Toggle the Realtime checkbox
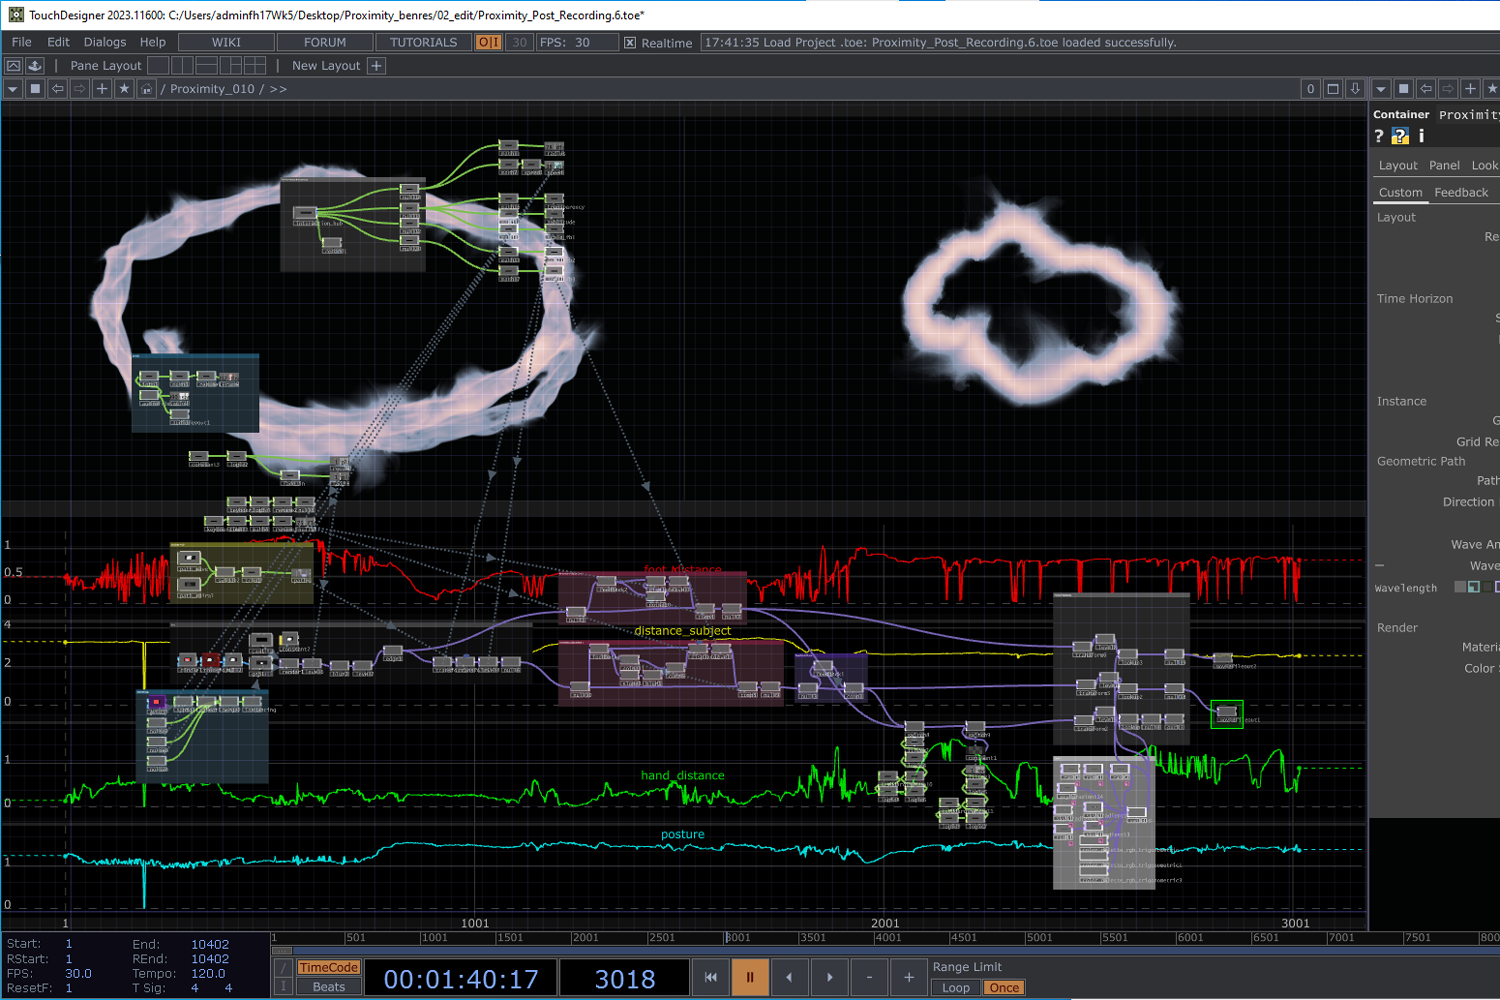 pyautogui.click(x=629, y=43)
